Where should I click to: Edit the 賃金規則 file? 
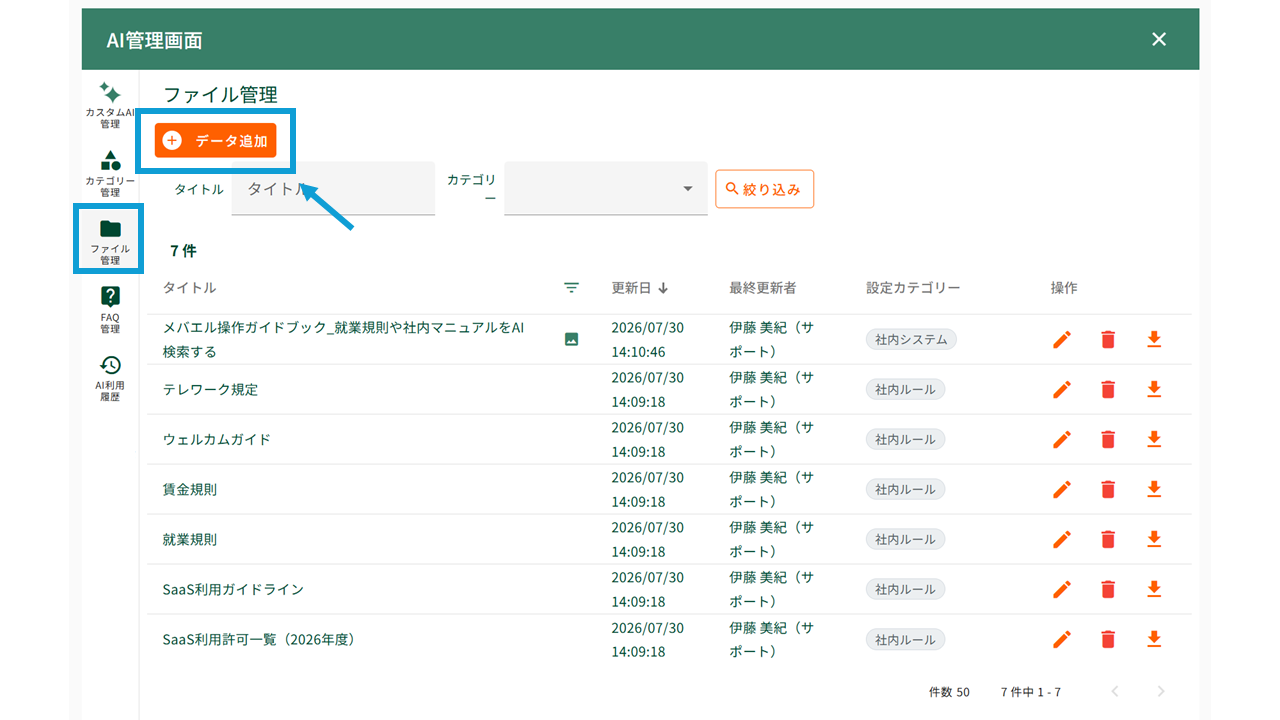tap(1062, 489)
